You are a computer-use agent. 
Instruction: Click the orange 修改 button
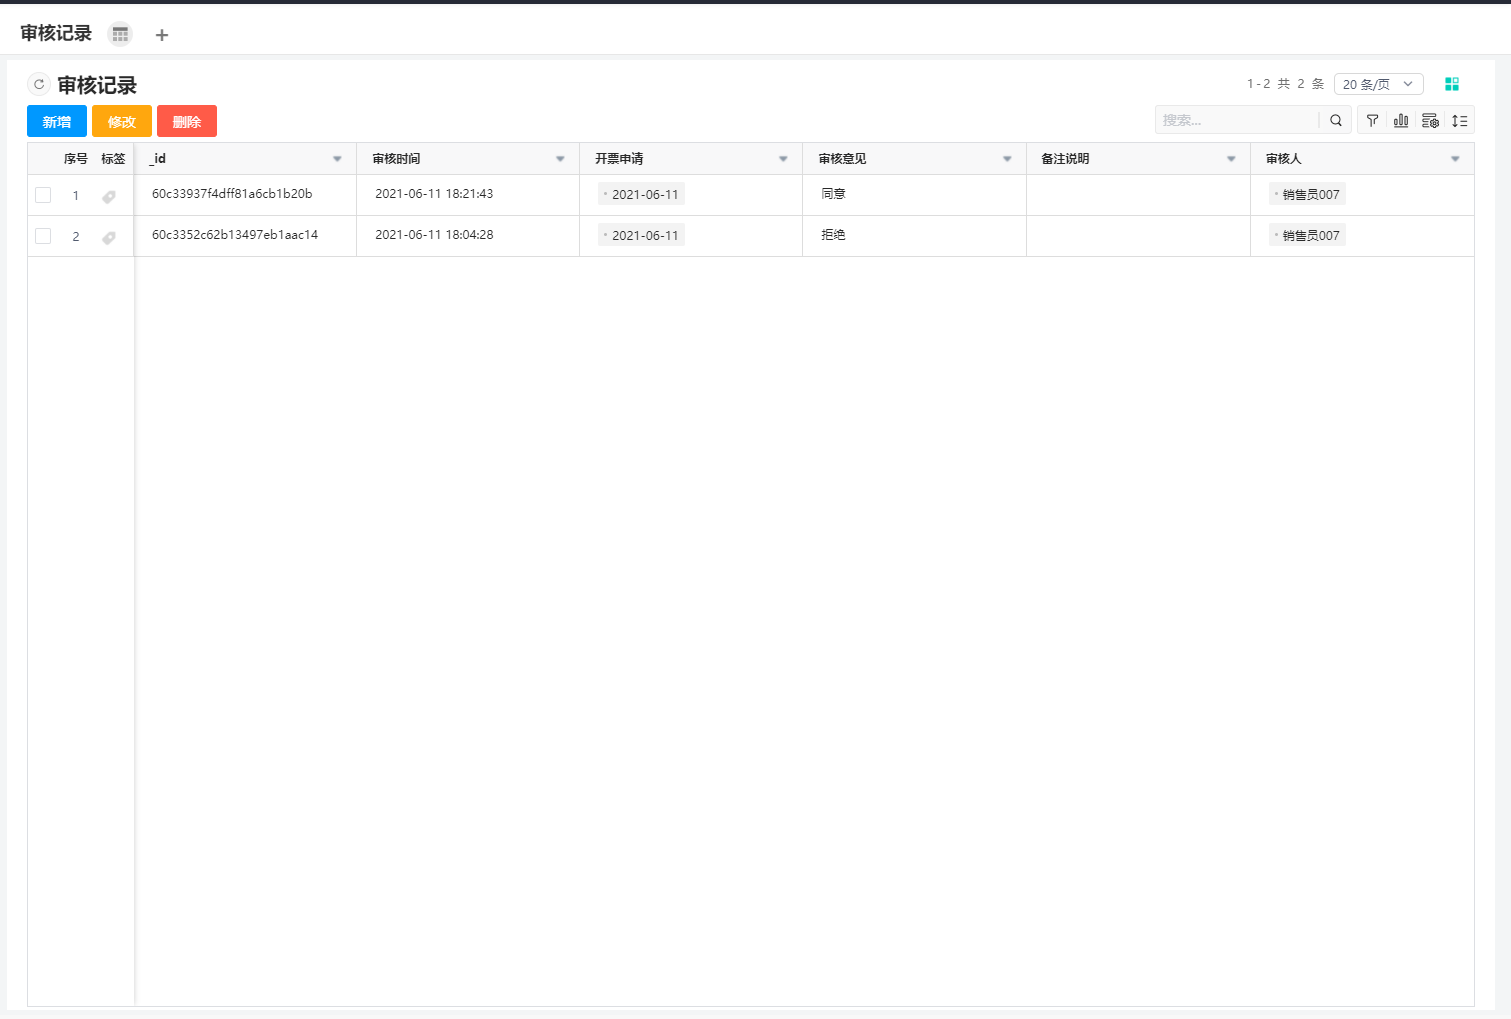(x=122, y=121)
